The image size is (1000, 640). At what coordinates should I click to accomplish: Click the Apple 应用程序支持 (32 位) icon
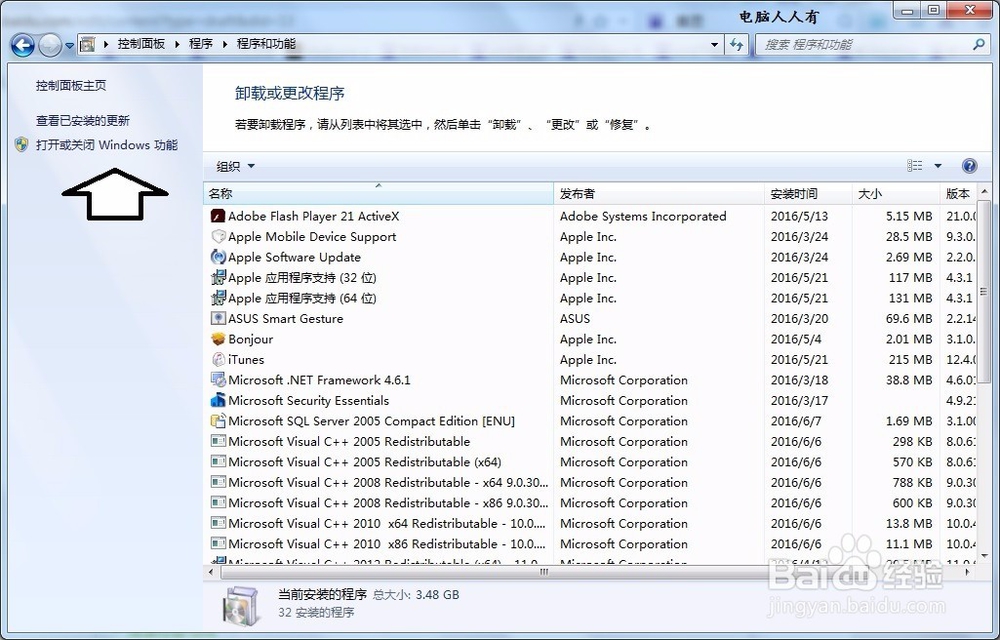[218, 277]
